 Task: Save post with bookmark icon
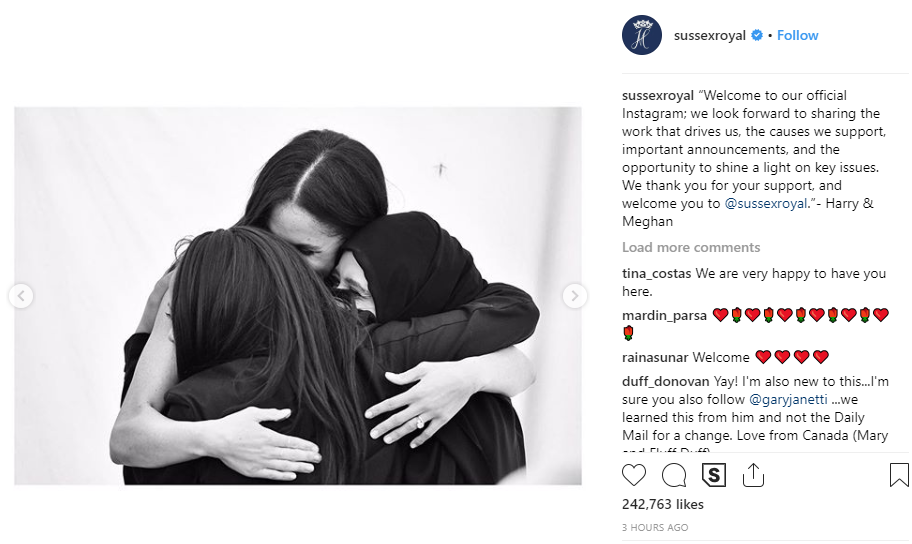point(899,475)
